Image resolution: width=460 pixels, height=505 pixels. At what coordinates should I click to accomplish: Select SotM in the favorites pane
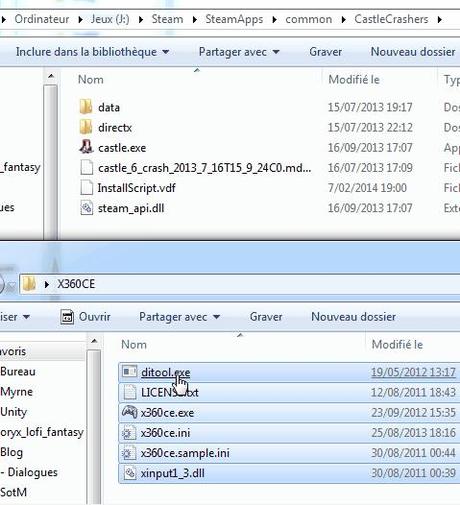coord(14,492)
